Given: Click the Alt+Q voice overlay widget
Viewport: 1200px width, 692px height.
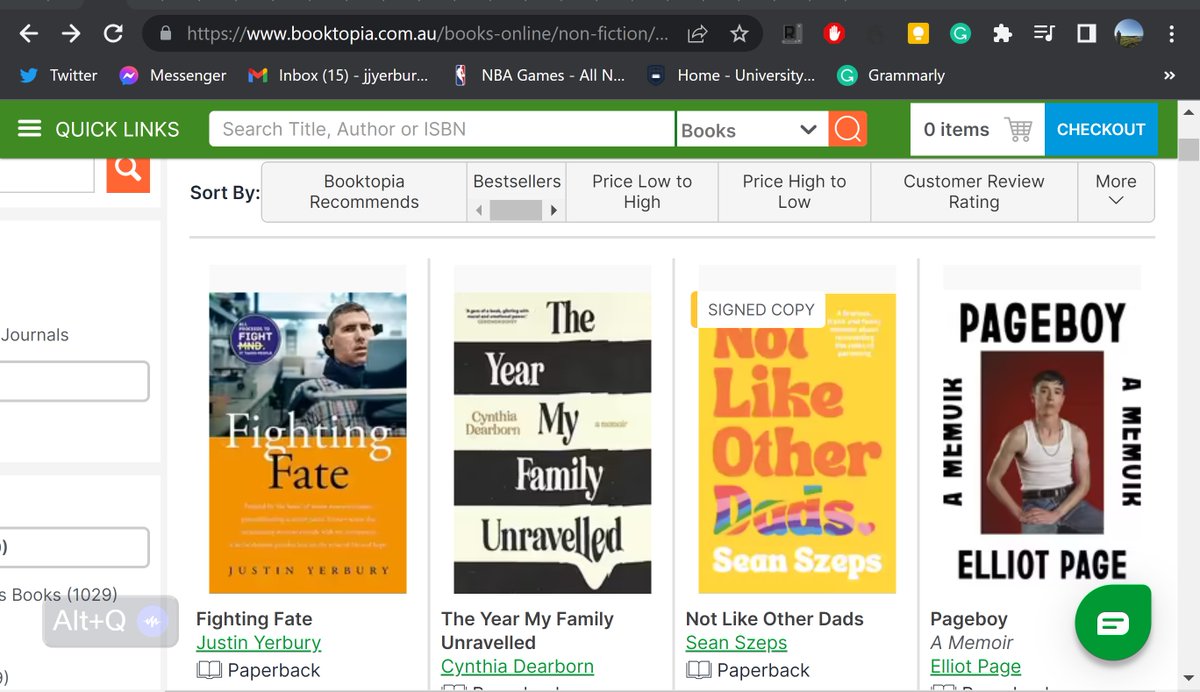Looking at the screenshot, I should [x=110, y=621].
